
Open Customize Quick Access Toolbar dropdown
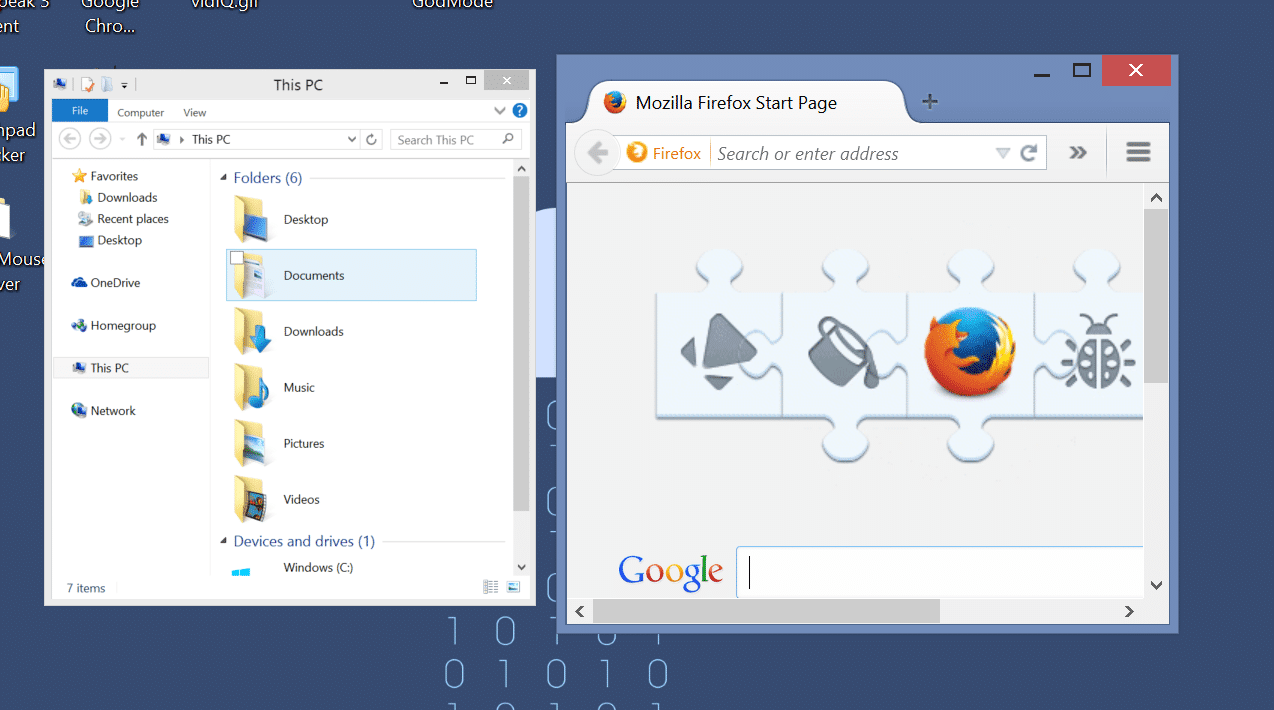click(x=124, y=86)
